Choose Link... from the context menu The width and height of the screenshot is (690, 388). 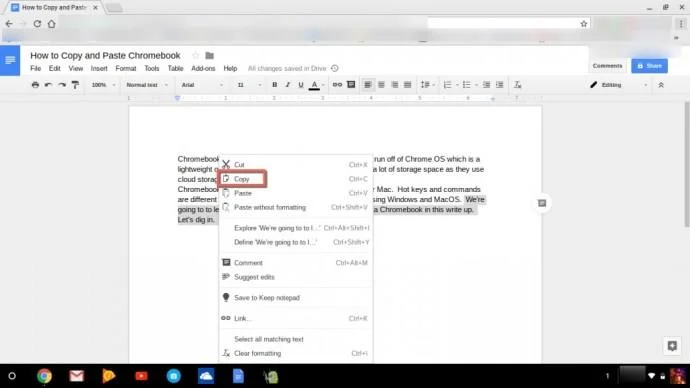pos(295,318)
